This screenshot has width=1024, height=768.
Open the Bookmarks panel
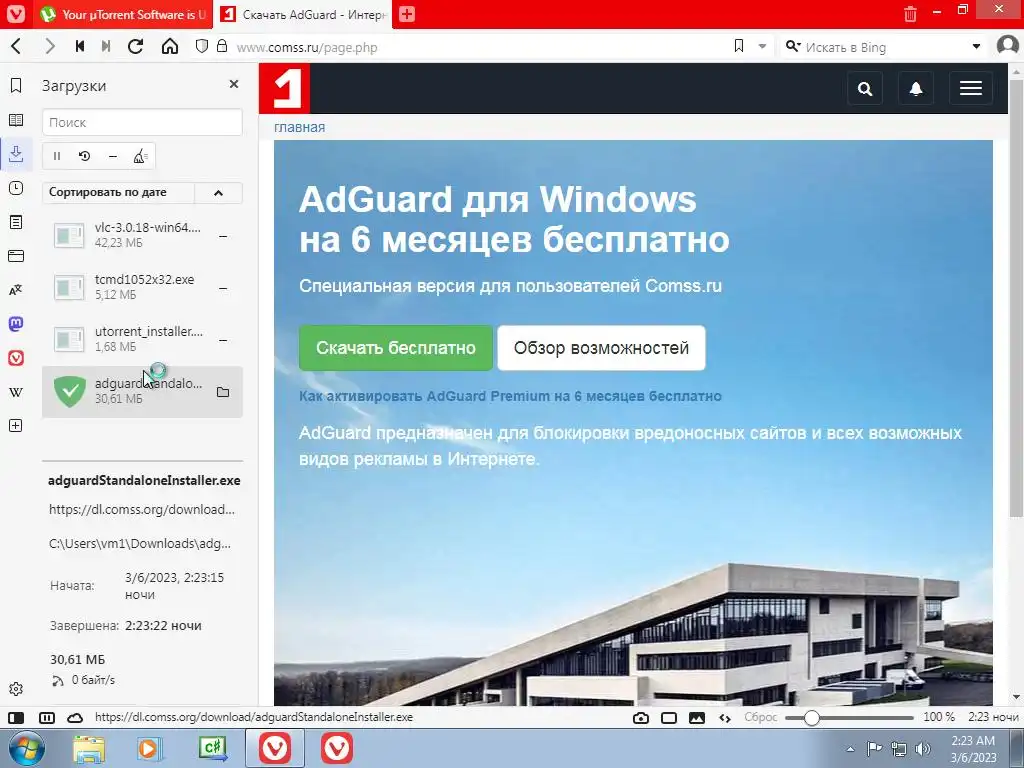click(x=16, y=86)
